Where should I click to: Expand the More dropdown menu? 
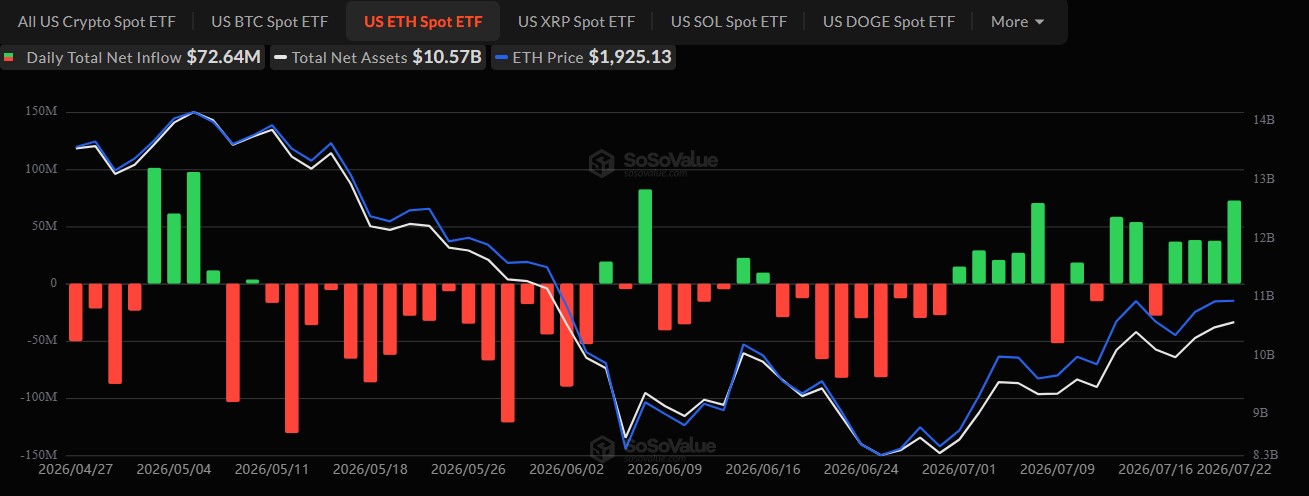(x=1017, y=21)
